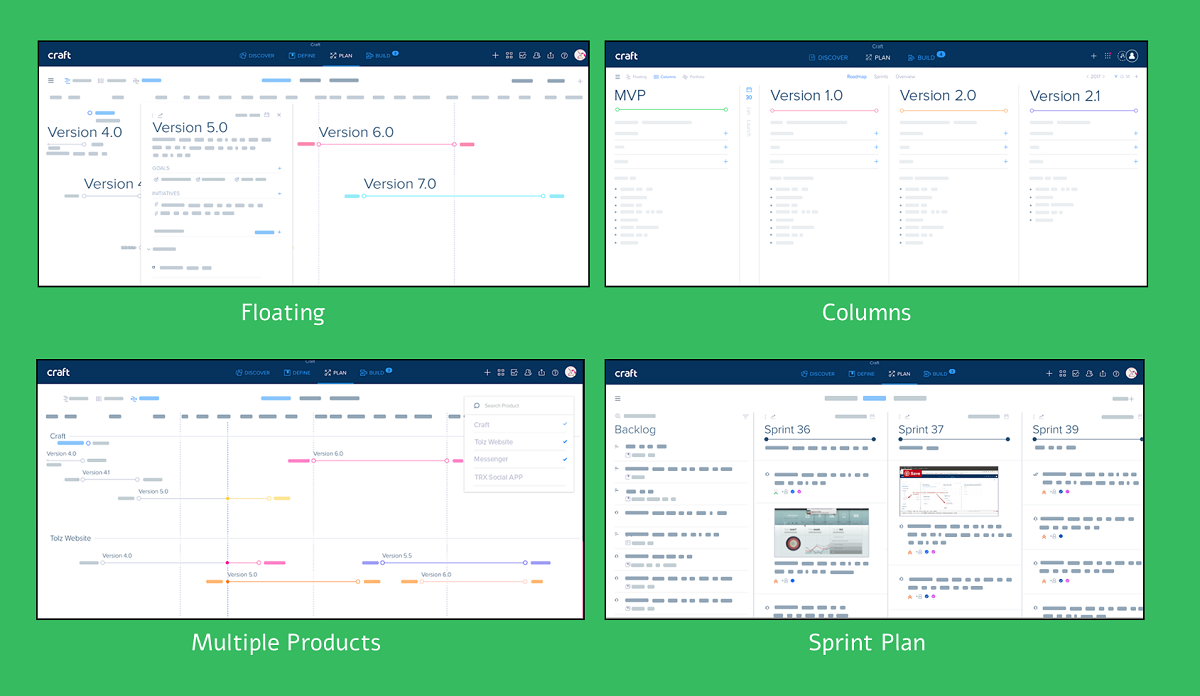Screen dimensions: 1200x696
Task: Open calendar icon in Version 5.0 popup
Action: pyautogui.click(x=266, y=115)
